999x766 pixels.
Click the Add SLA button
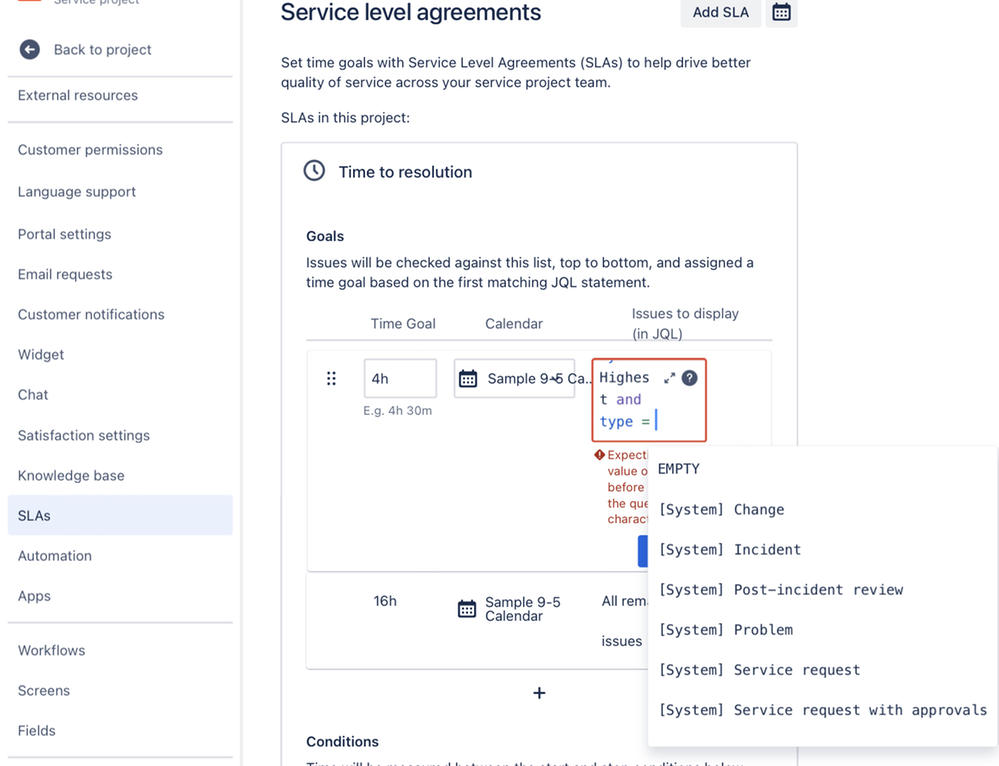(721, 12)
